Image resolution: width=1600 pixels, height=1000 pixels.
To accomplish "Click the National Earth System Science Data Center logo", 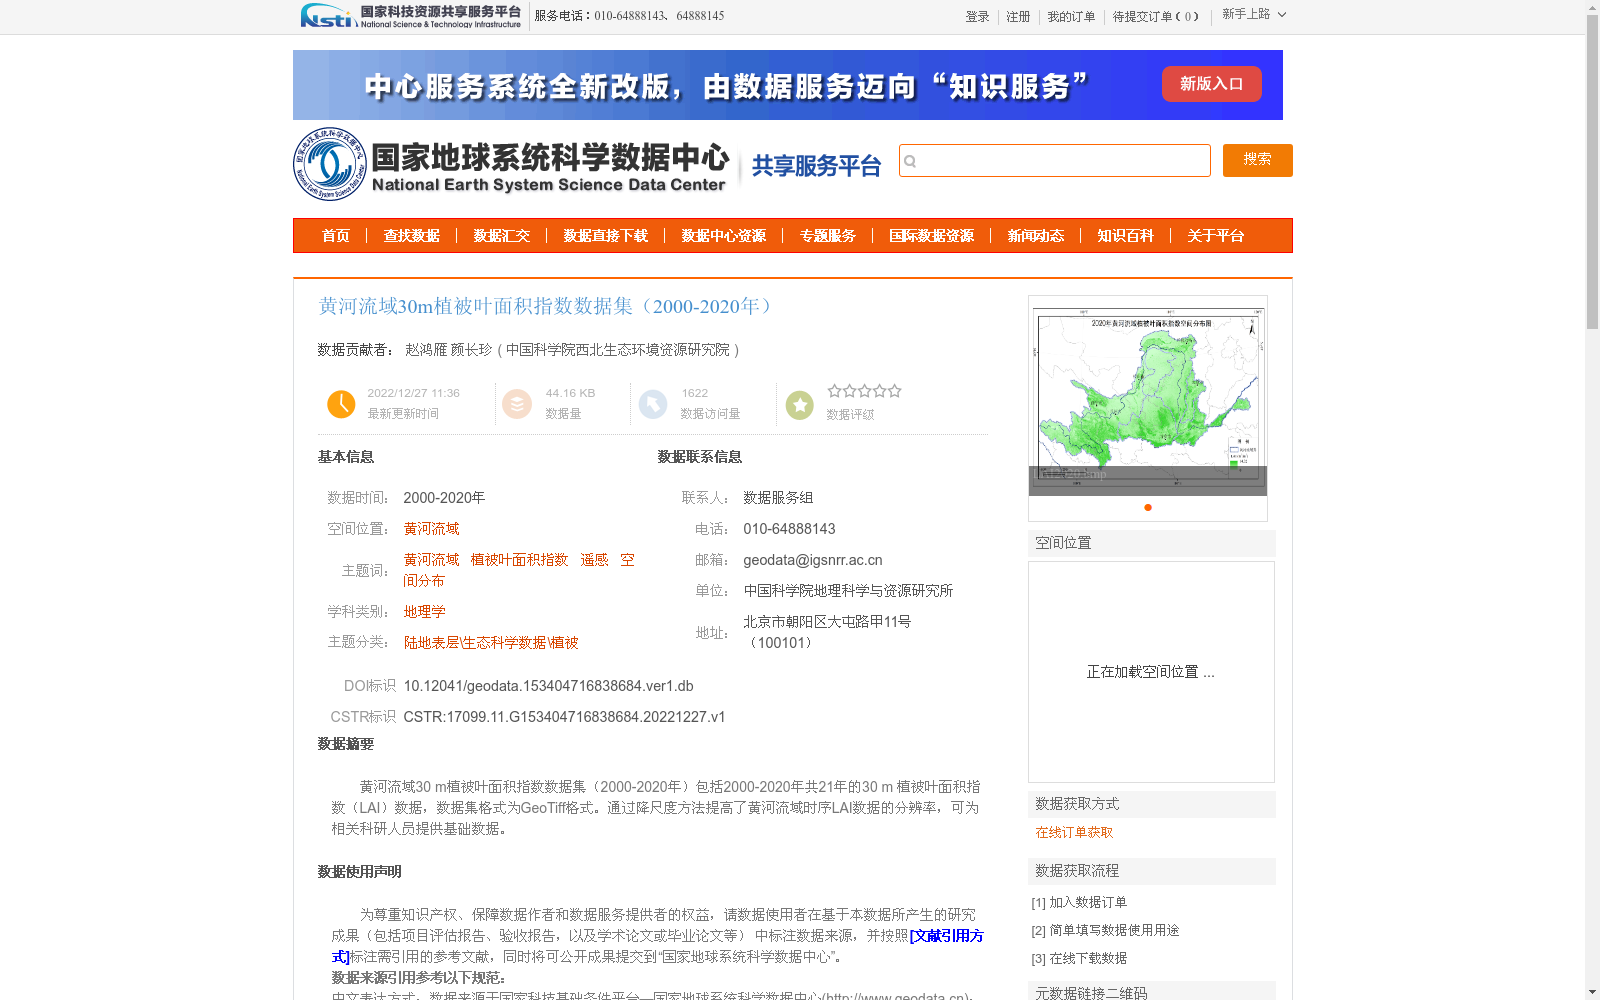I will (511, 164).
